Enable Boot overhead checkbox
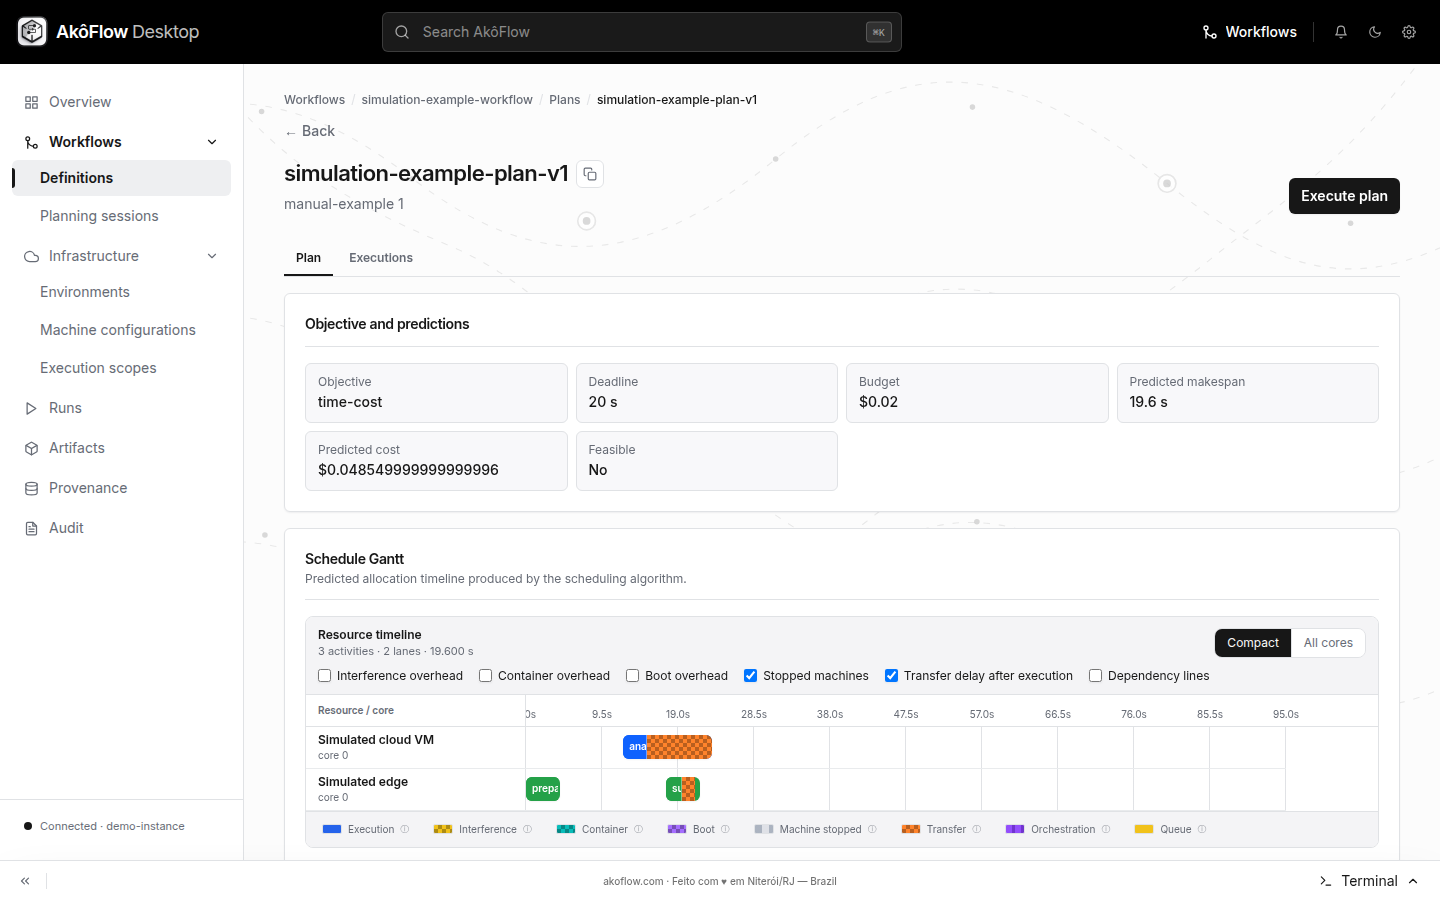 pyautogui.click(x=632, y=676)
